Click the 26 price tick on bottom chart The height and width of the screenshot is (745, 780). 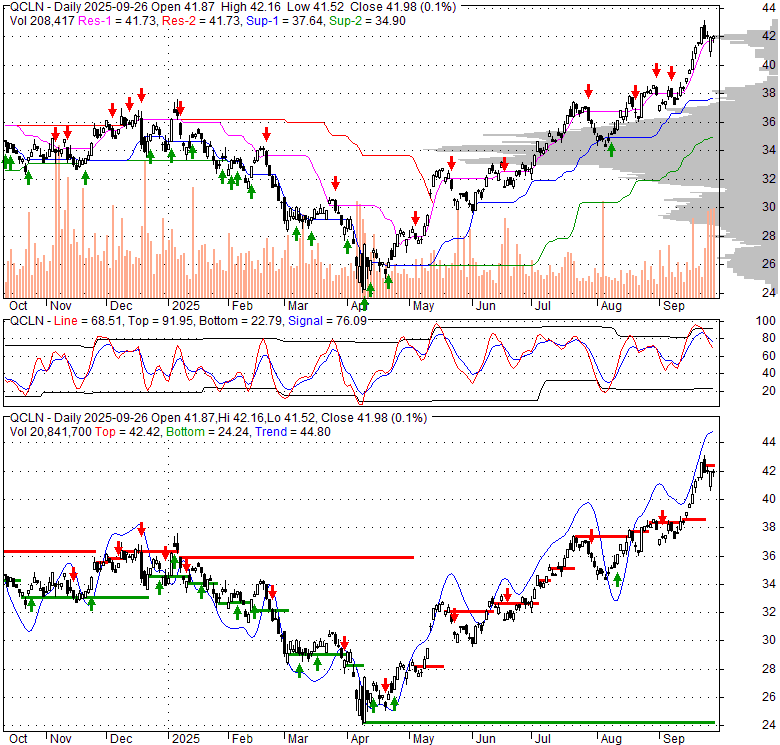point(768,697)
